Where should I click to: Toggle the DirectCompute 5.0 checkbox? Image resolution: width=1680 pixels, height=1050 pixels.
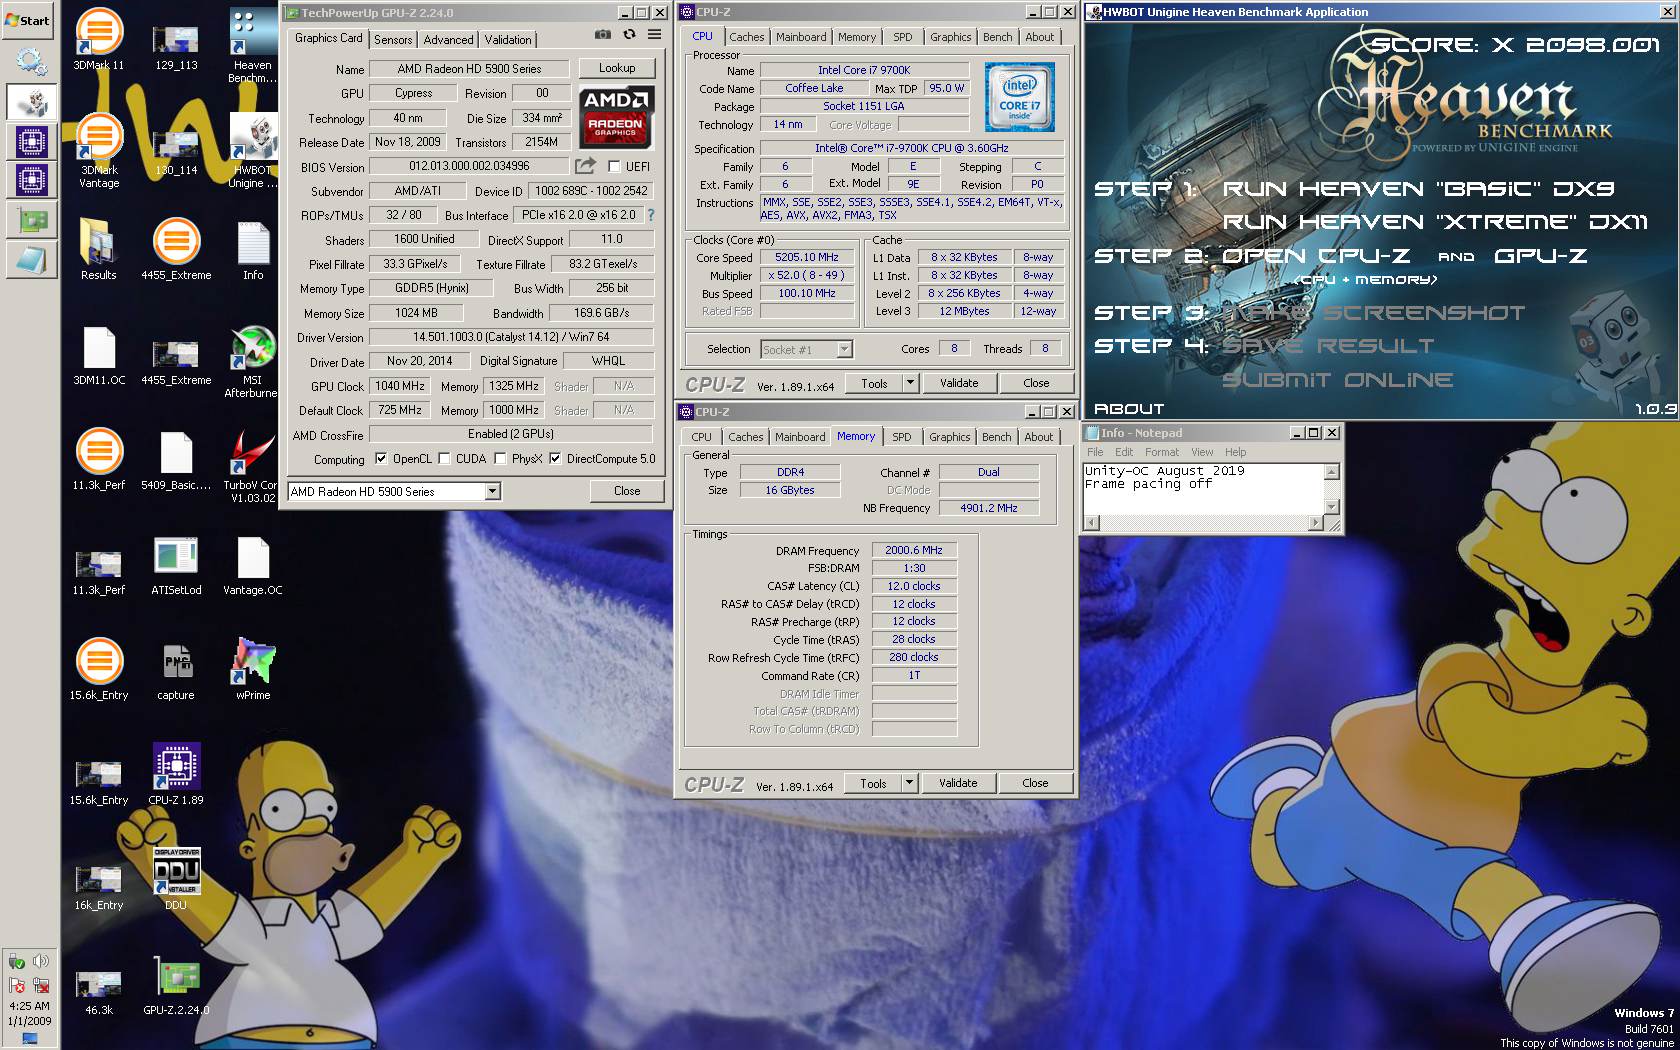[555, 459]
